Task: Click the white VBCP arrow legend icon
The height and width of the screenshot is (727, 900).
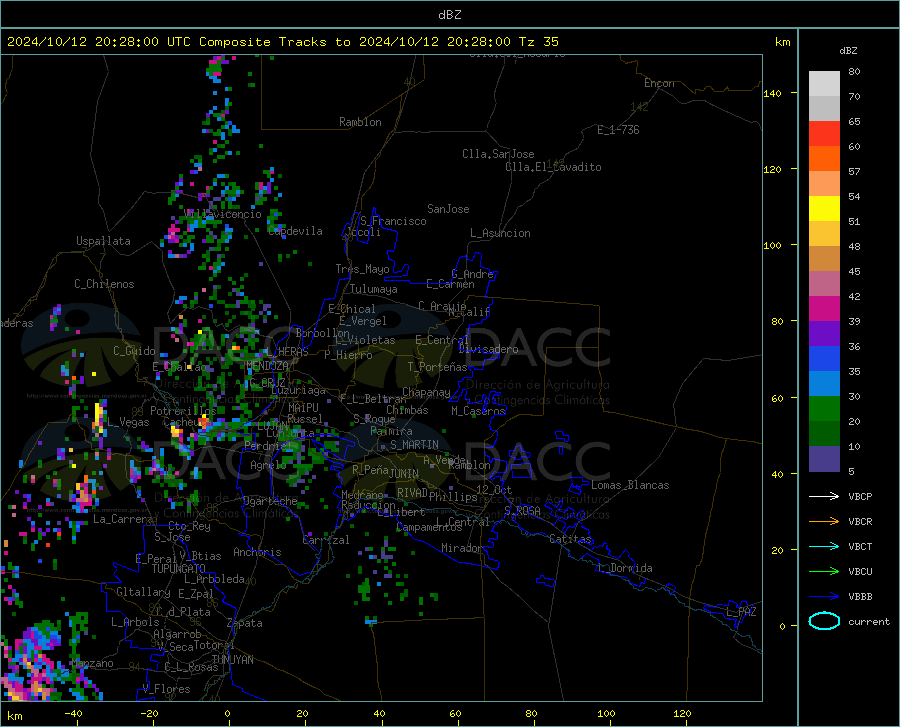Action: 824,496
